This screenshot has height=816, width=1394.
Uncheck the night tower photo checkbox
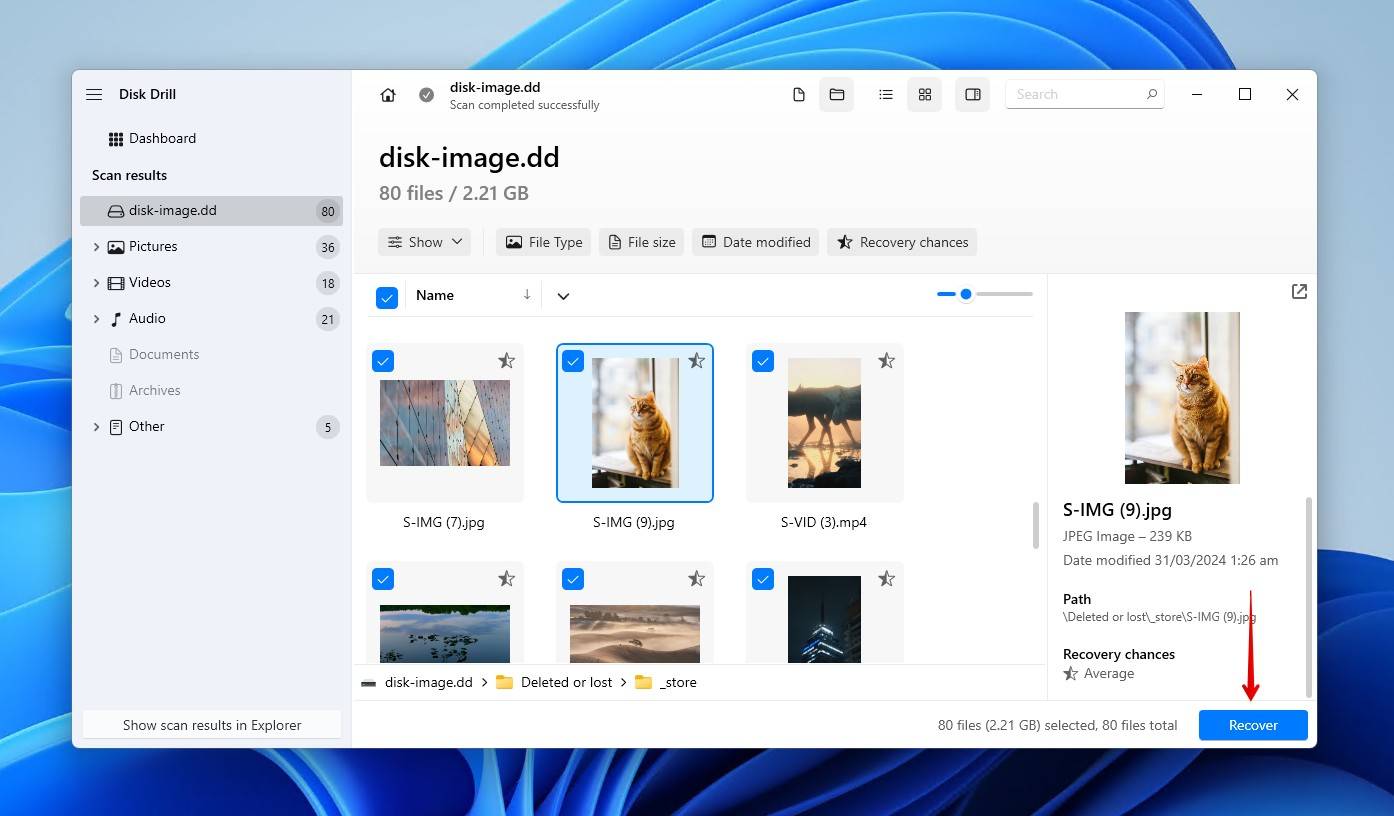click(x=763, y=579)
